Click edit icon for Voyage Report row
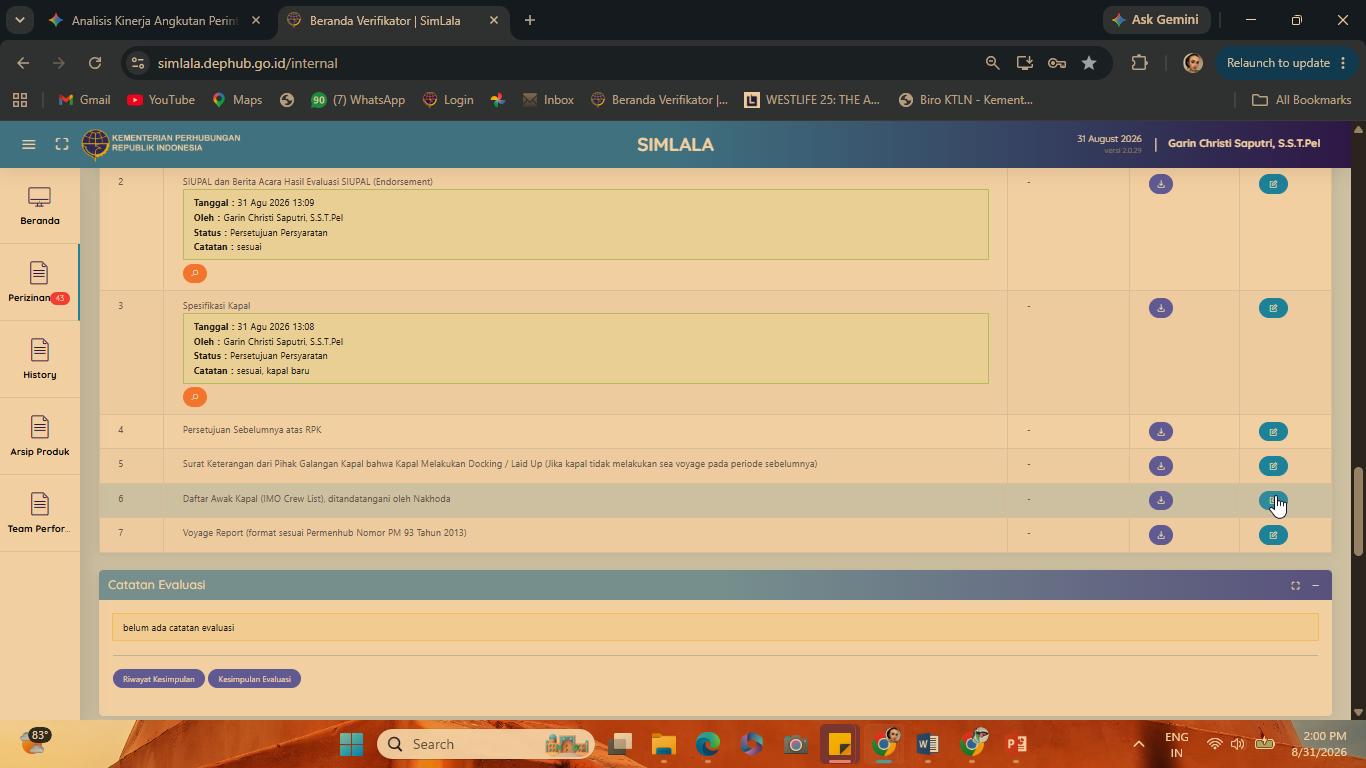This screenshot has width=1366, height=768. 1273,535
